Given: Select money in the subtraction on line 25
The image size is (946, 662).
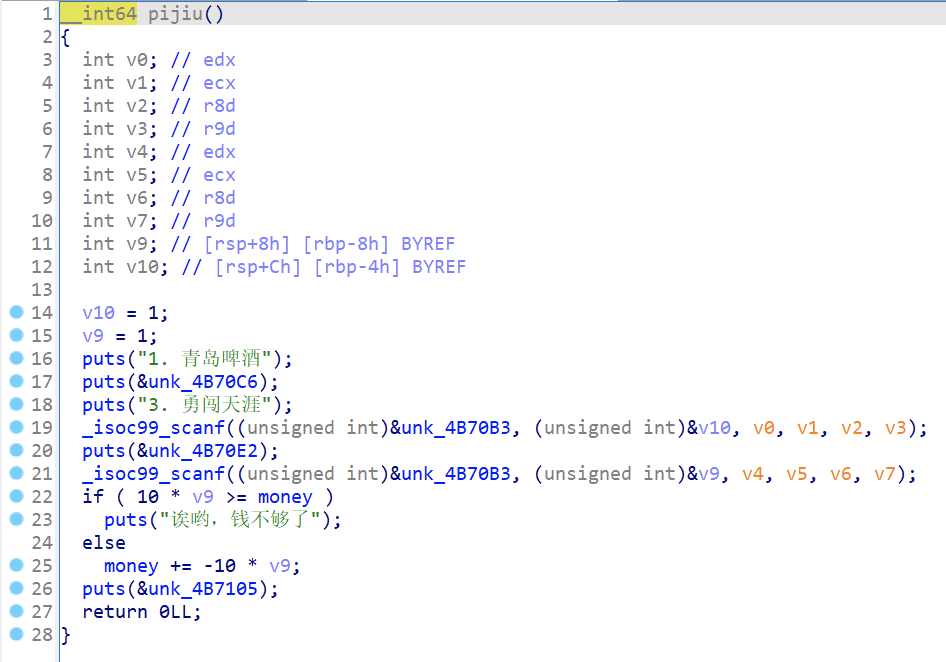Looking at the screenshot, I should point(131,566).
